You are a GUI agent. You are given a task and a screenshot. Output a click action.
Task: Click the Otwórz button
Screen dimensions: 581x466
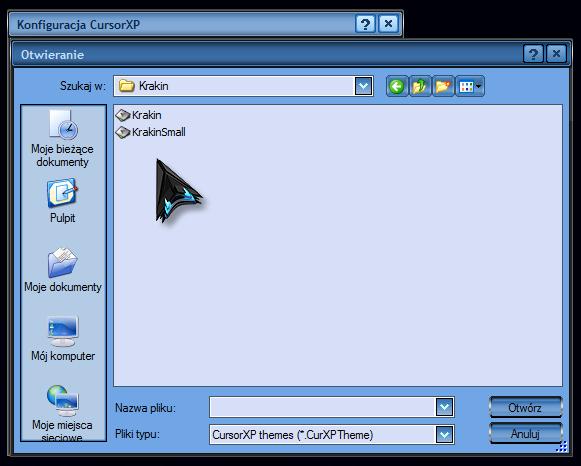point(525,408)
